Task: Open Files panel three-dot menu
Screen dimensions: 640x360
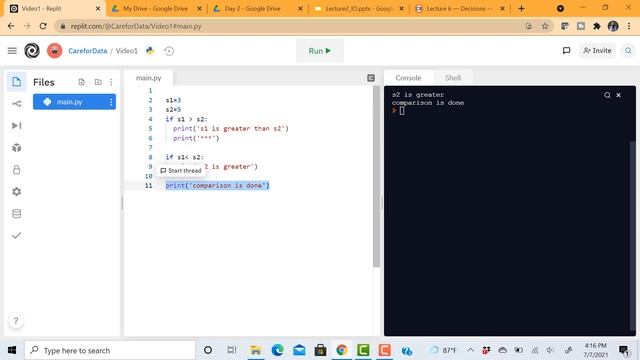Action: click(111, 82)
